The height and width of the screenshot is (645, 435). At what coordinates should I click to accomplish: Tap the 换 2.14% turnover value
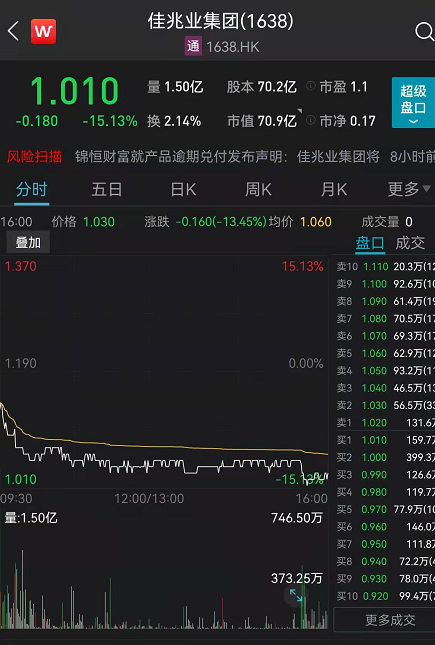click(x=174, y=121)
